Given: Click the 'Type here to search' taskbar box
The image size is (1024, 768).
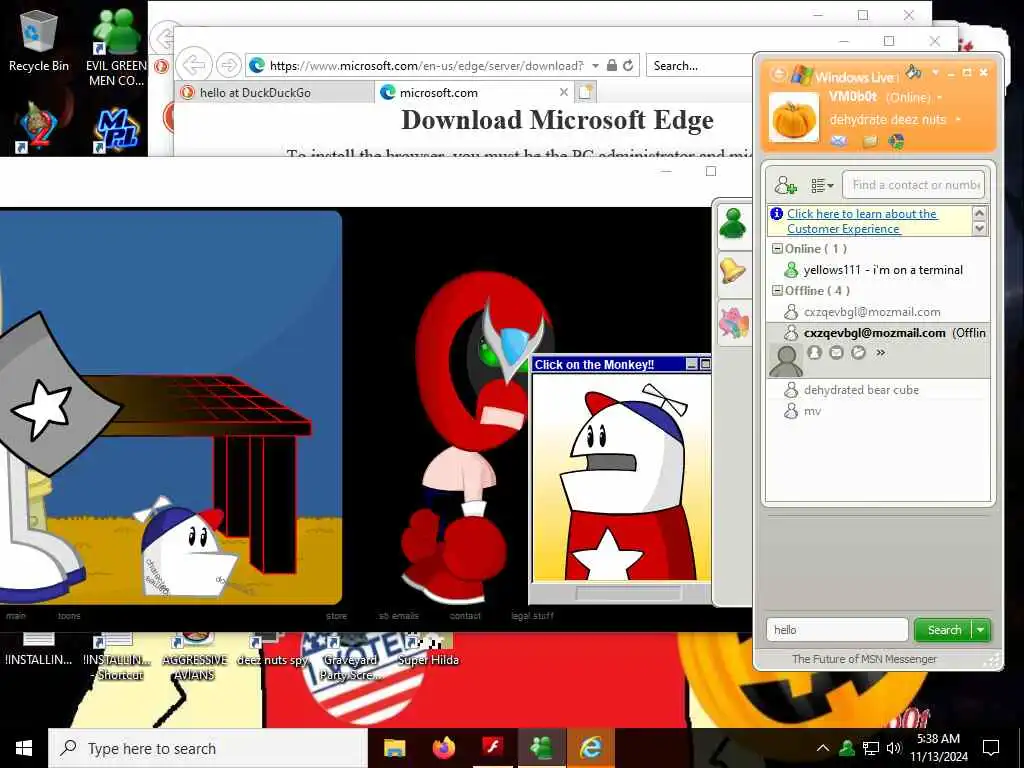Looking at the screenshot, I should click(x=208, y=748).
